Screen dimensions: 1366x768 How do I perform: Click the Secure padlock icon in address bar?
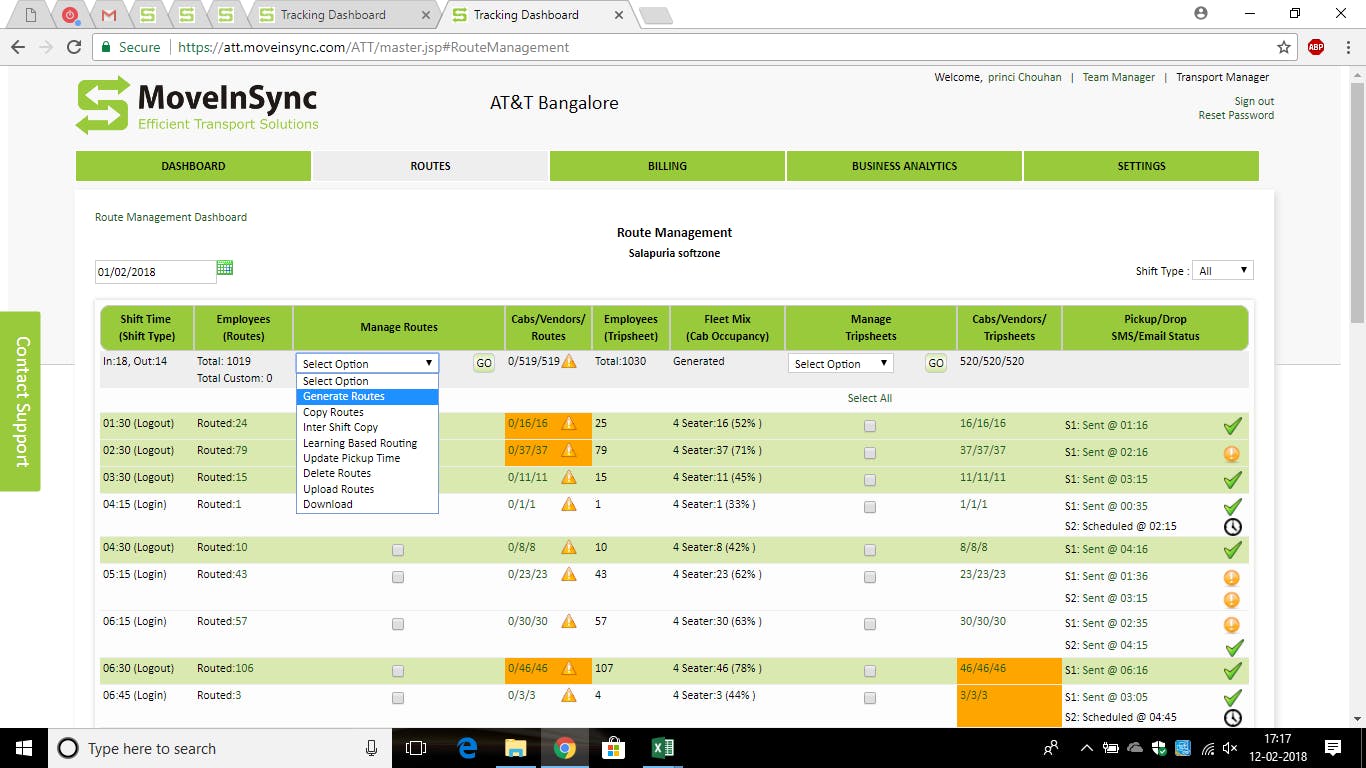click(x=104, y=47)
